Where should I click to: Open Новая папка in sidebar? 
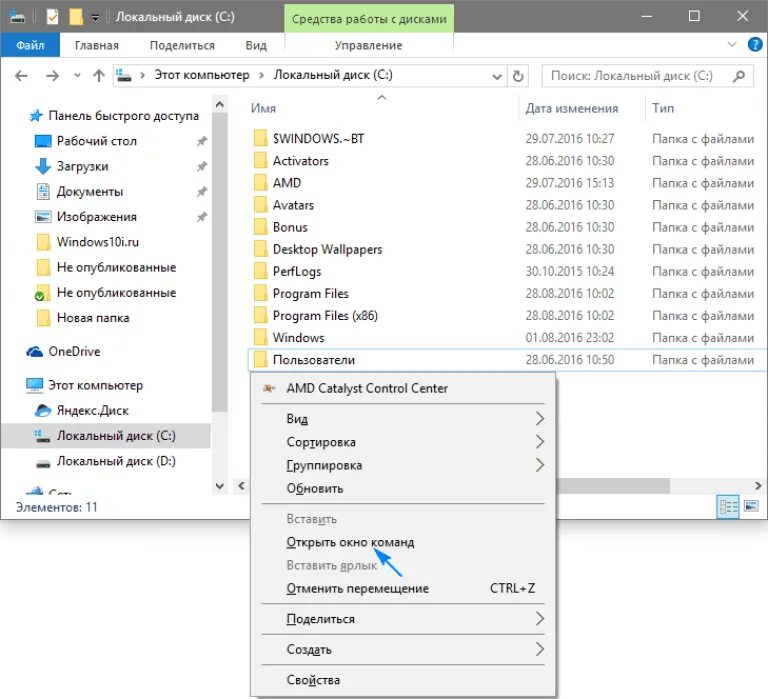pos(93,318)
